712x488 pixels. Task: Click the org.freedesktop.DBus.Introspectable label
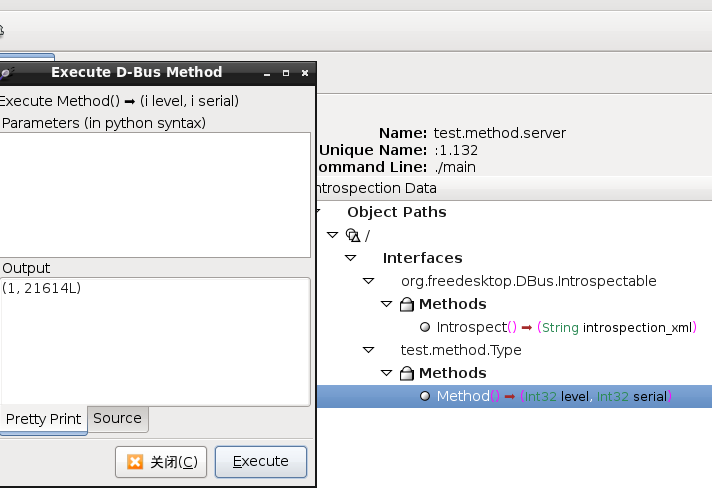529,281
